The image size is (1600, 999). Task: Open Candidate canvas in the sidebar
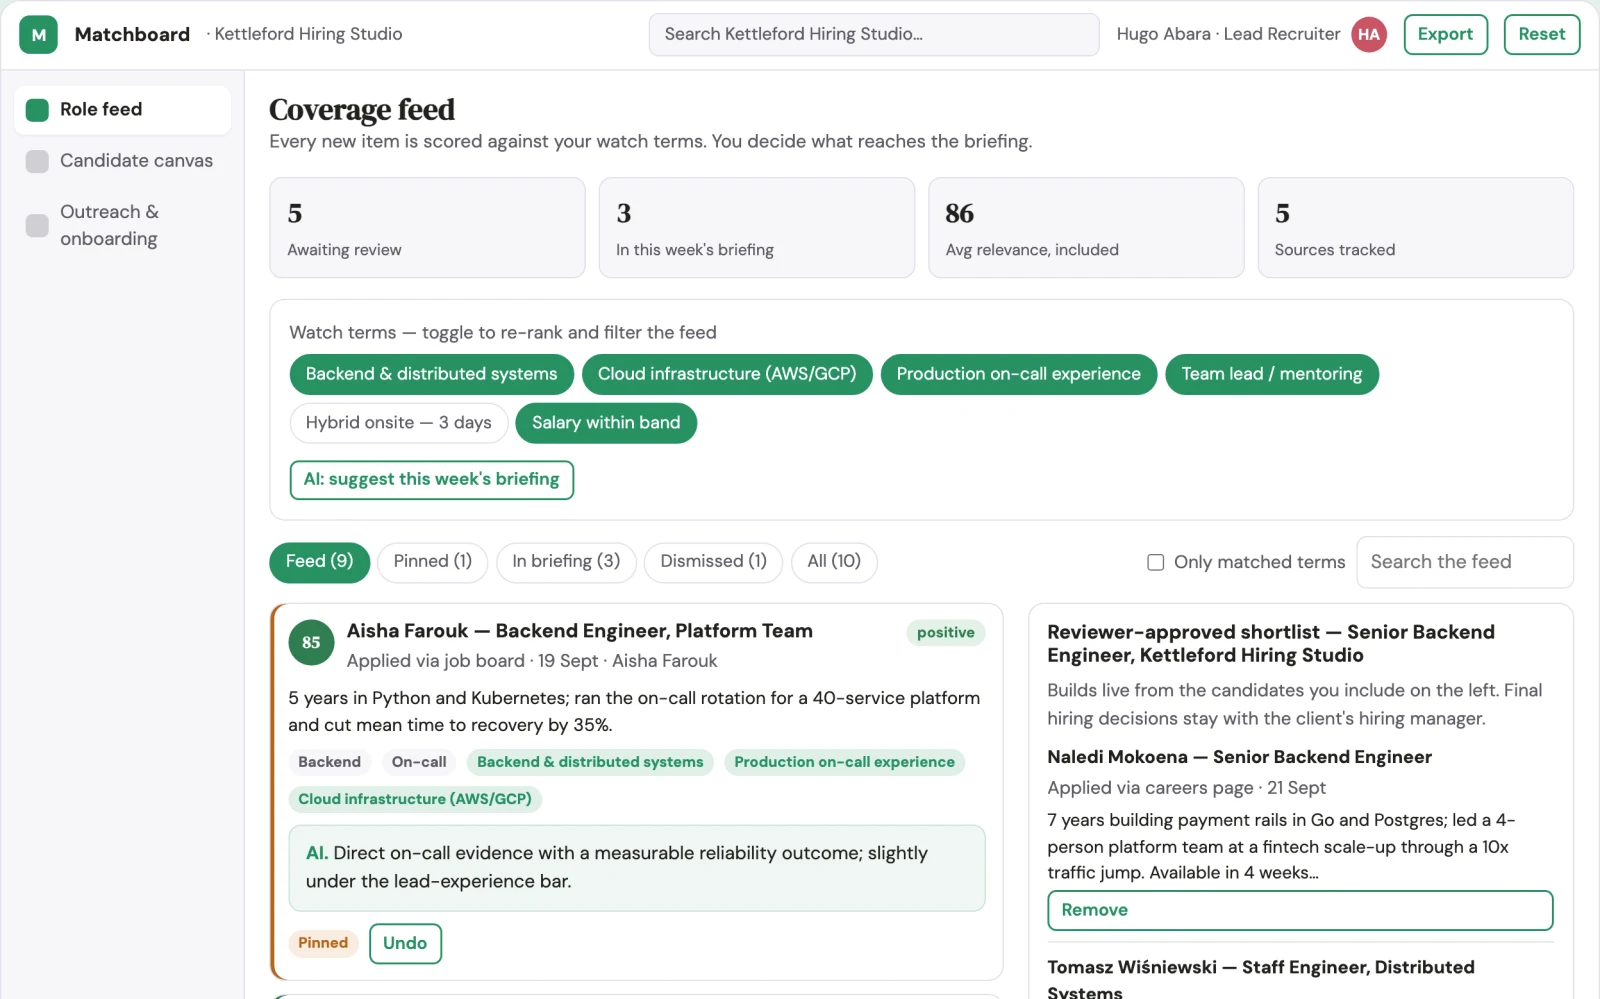[x=122, y=161]
